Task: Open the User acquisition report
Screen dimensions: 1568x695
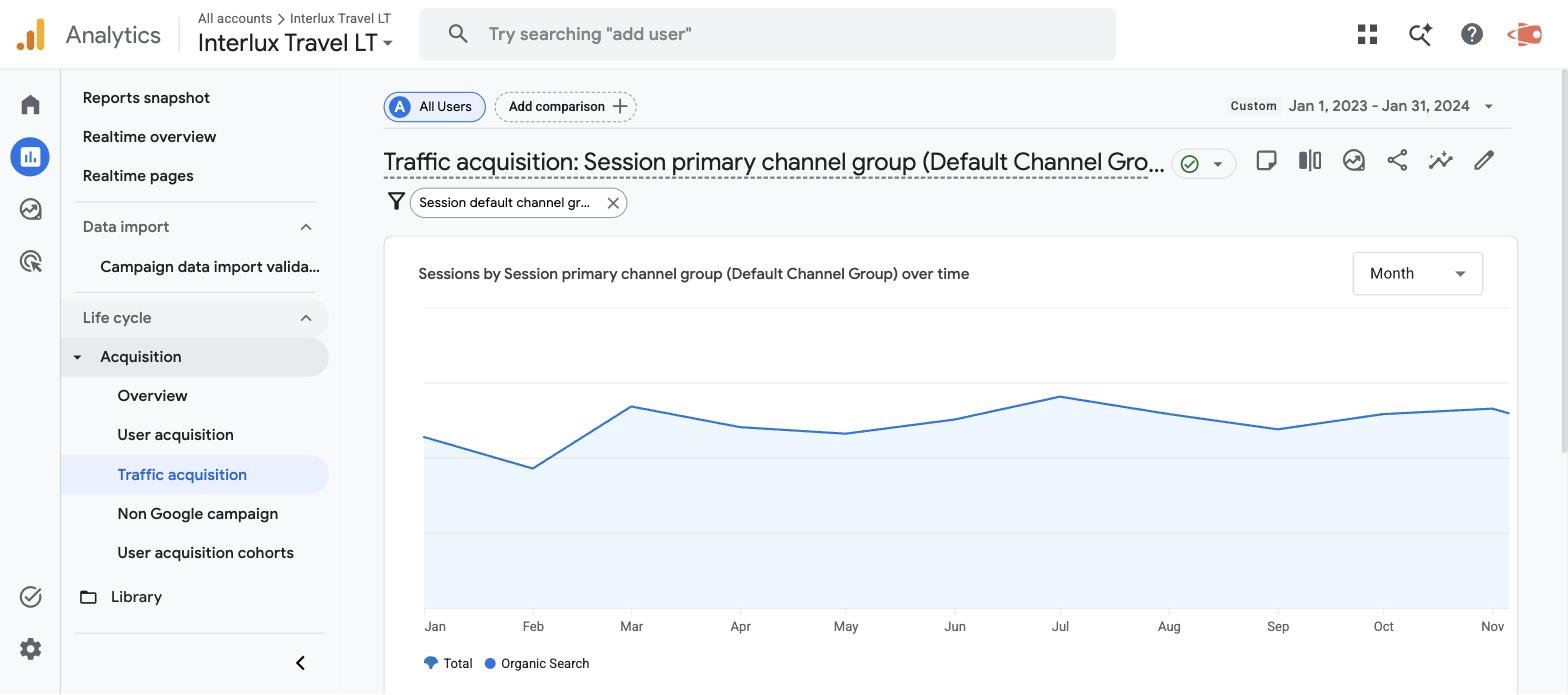Action: [x=175, y=435]
